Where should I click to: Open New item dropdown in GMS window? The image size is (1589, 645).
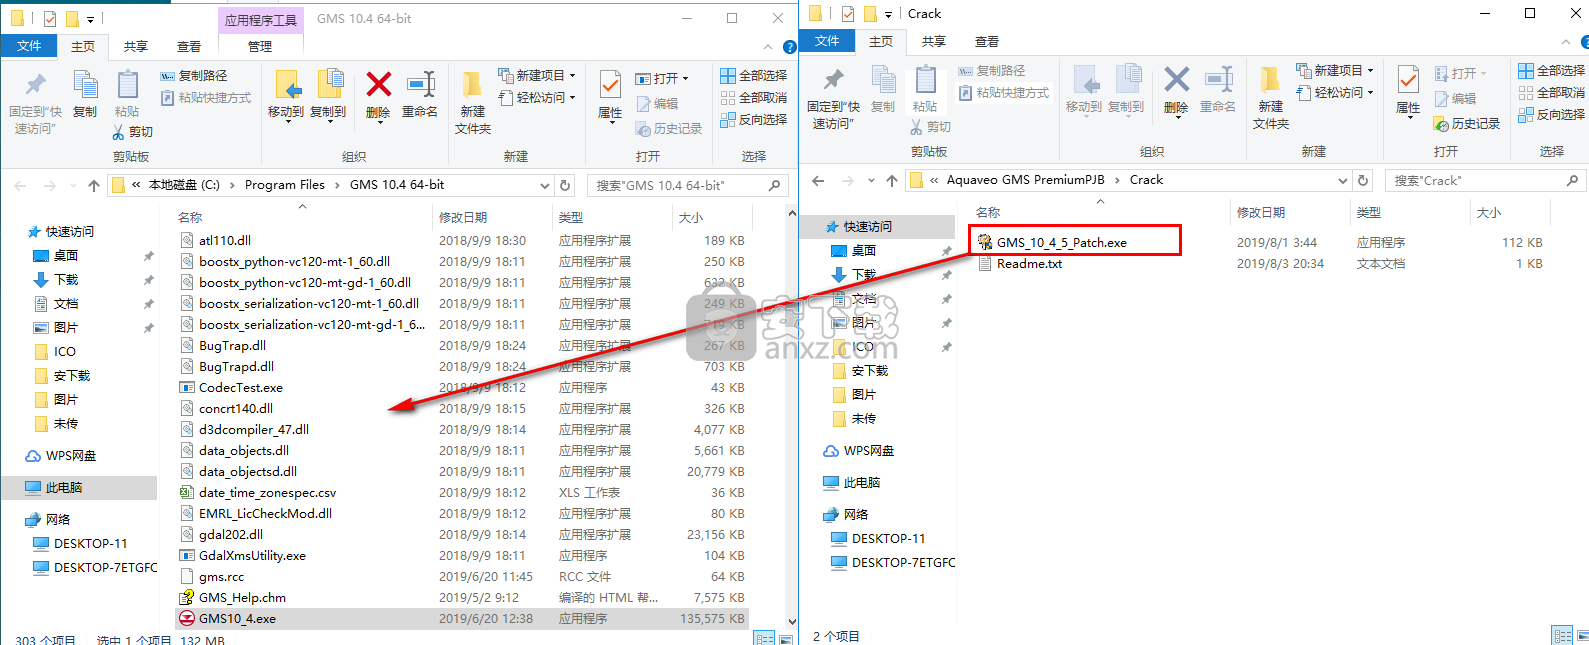537,76
